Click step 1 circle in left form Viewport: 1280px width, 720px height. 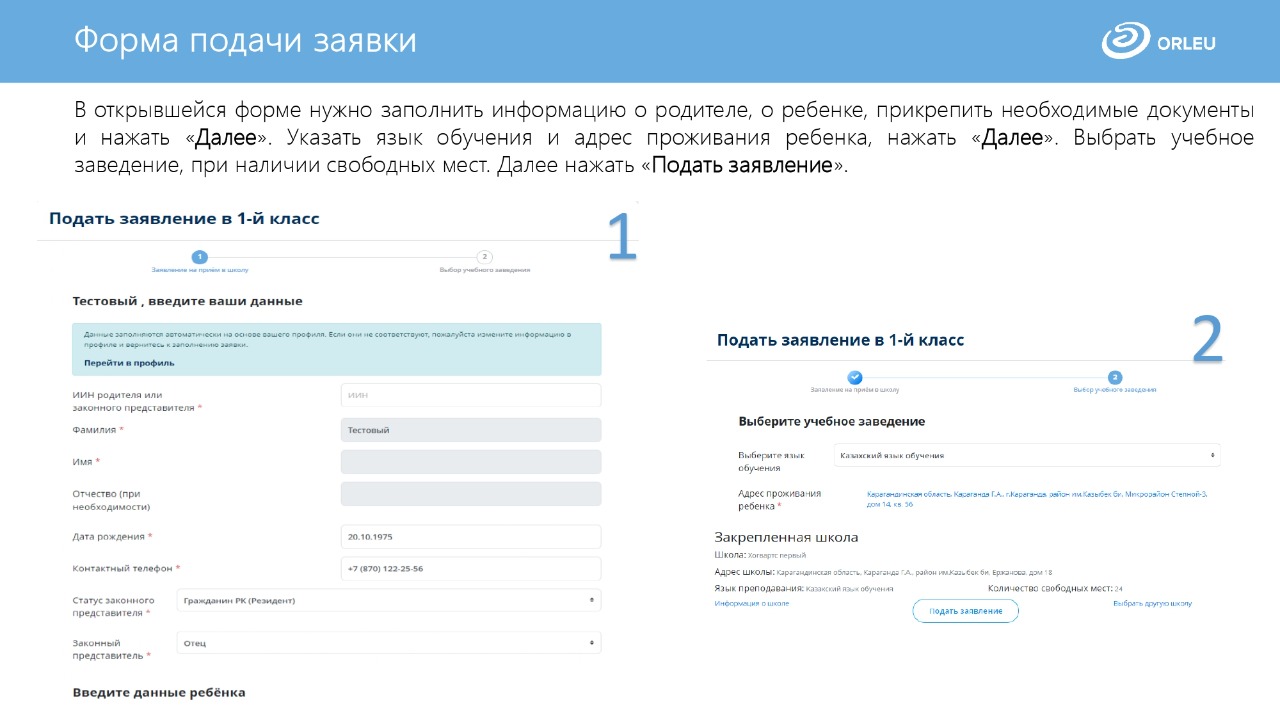click(199, 257)
